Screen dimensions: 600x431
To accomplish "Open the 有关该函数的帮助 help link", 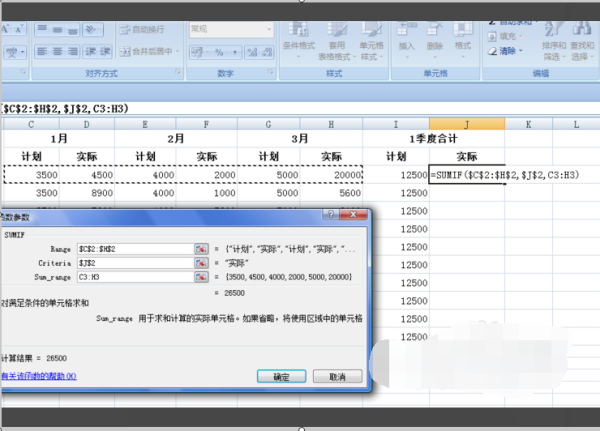I will pos(37,376).
